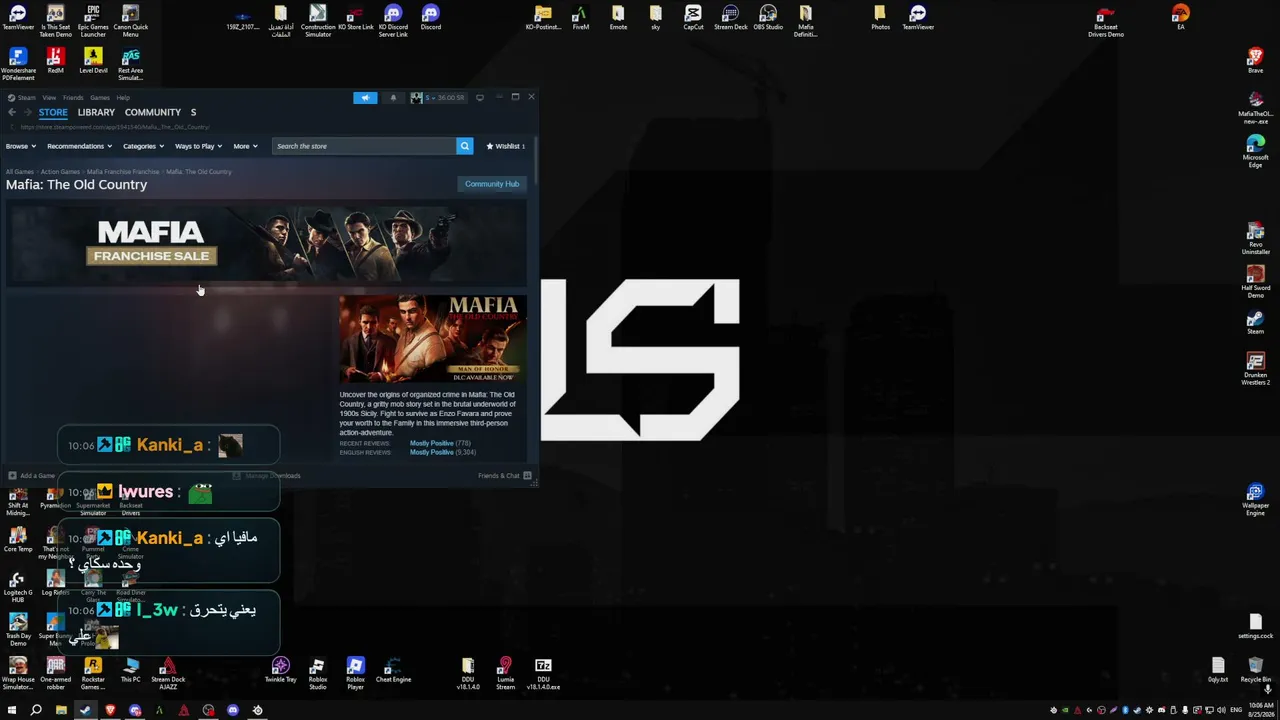1280x720 pixels.
Task: Open Revo Uninstaller shortcut
Action: [1255, 240]
